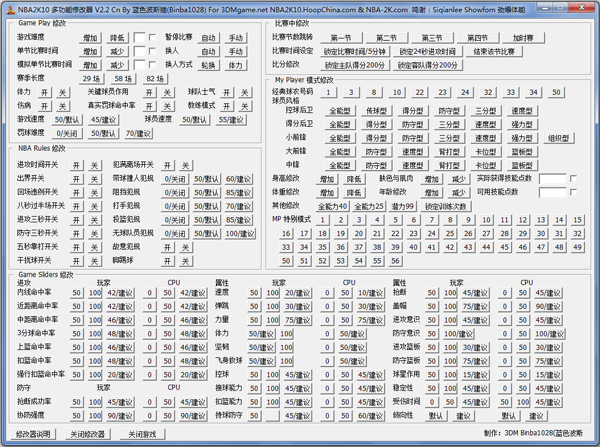
Task: Switch 伤病 off using 关
Action: [62, 106]
